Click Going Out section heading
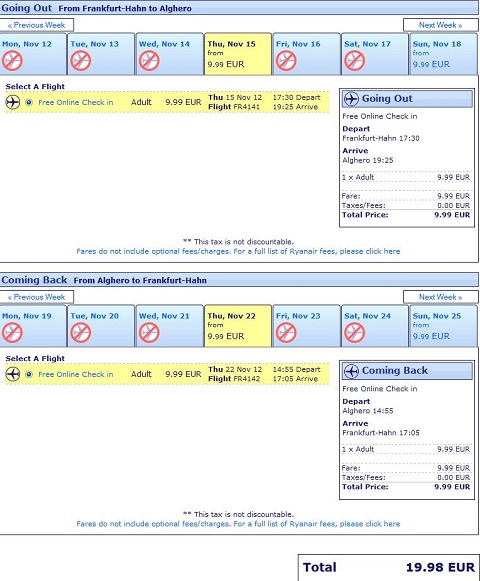This screenshot has height=581, width=480. [27, 8]
